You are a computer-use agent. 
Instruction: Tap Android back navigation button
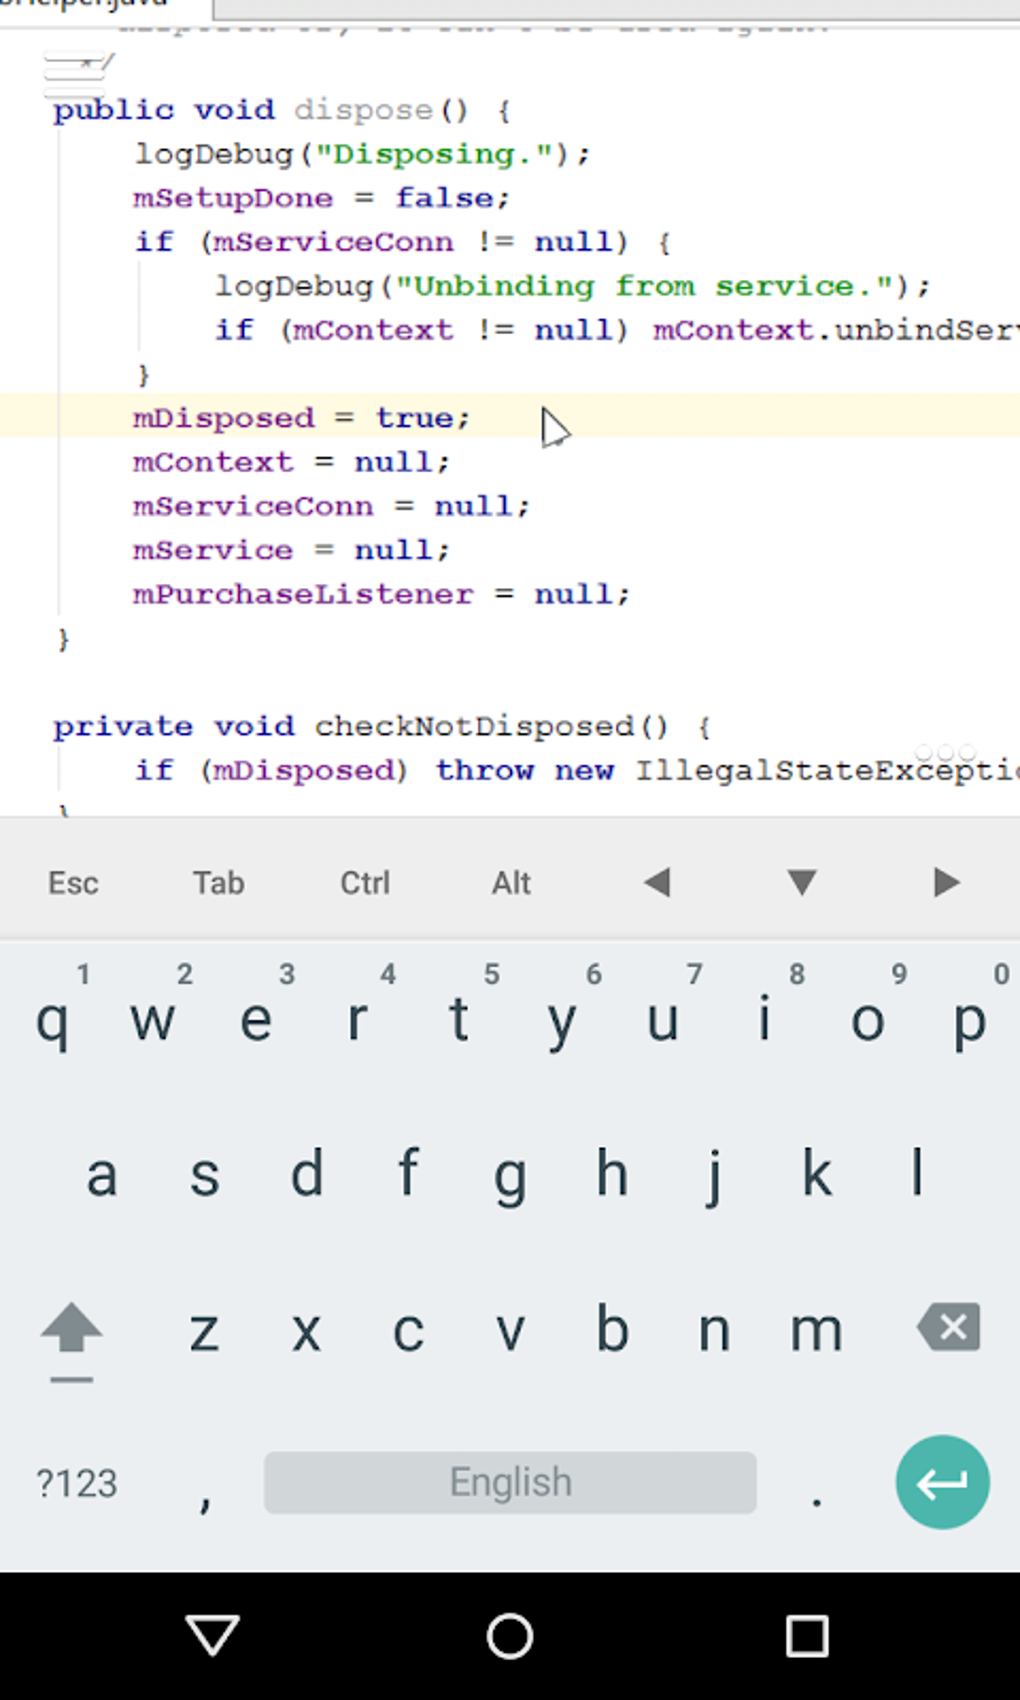[x=212, y=1636]
